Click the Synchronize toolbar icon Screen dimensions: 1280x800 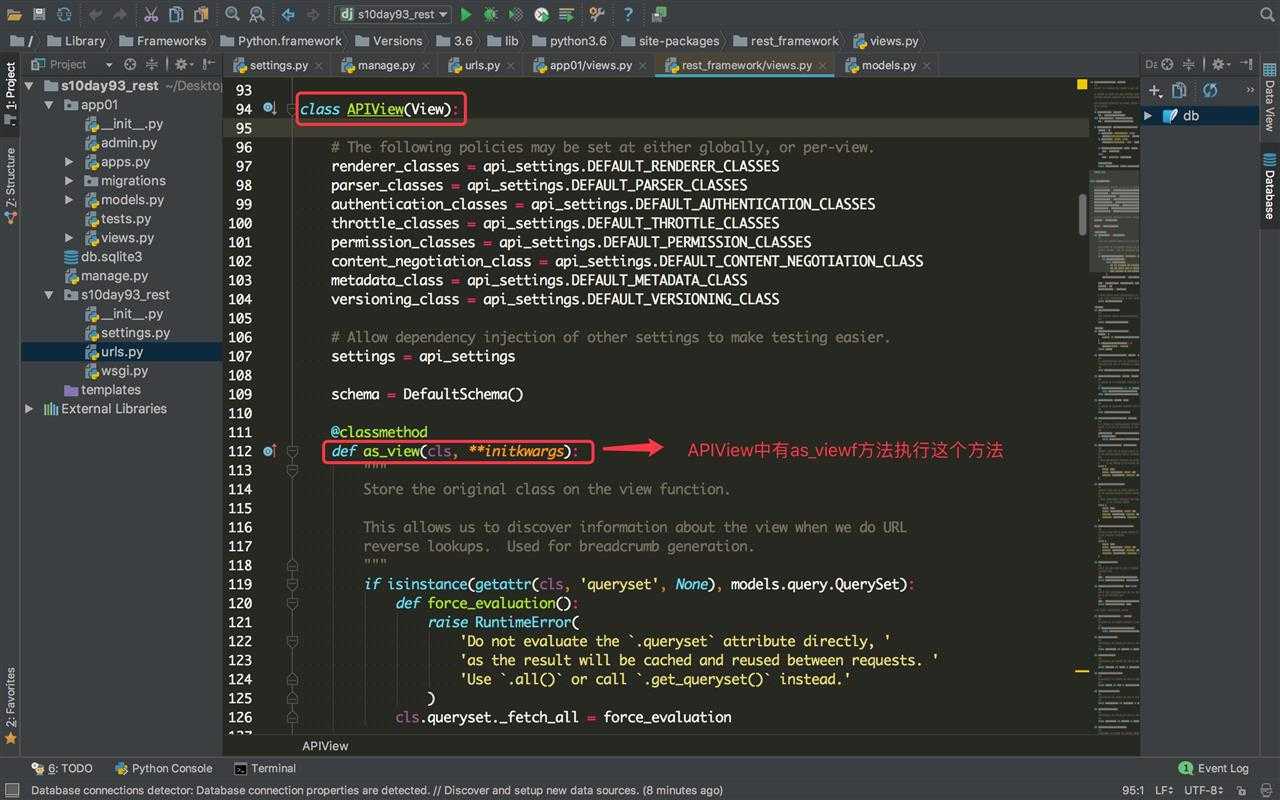(64, 14)
